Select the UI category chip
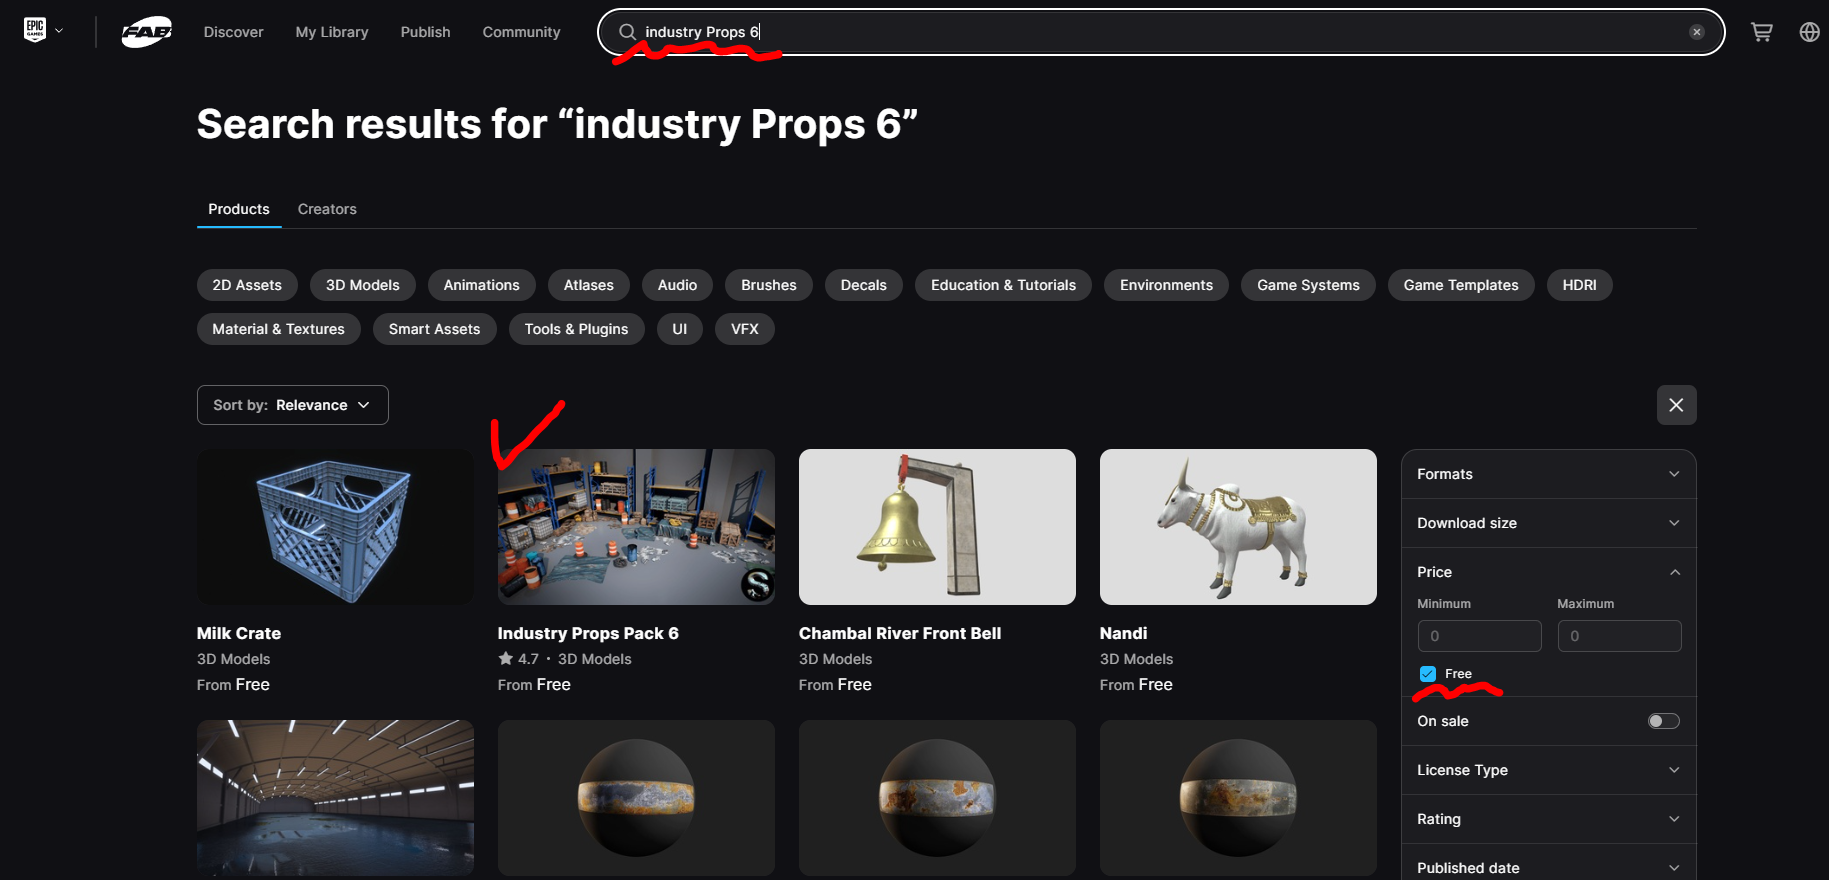This screenshot has height=880, width=1829. click(680, 329)
